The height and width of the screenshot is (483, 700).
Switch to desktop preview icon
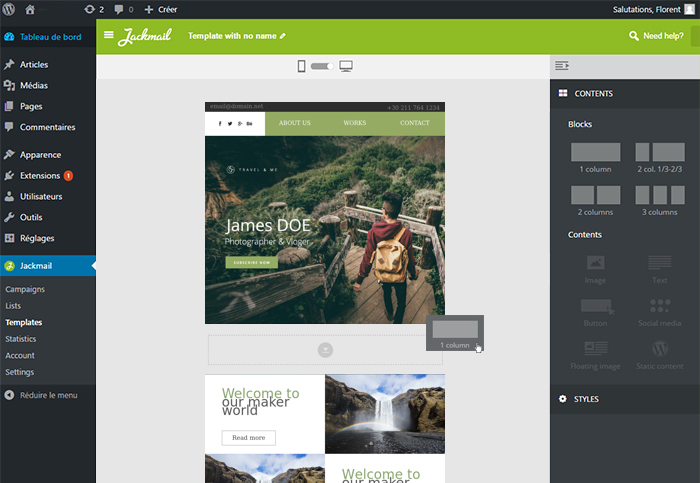pos(346,66)
